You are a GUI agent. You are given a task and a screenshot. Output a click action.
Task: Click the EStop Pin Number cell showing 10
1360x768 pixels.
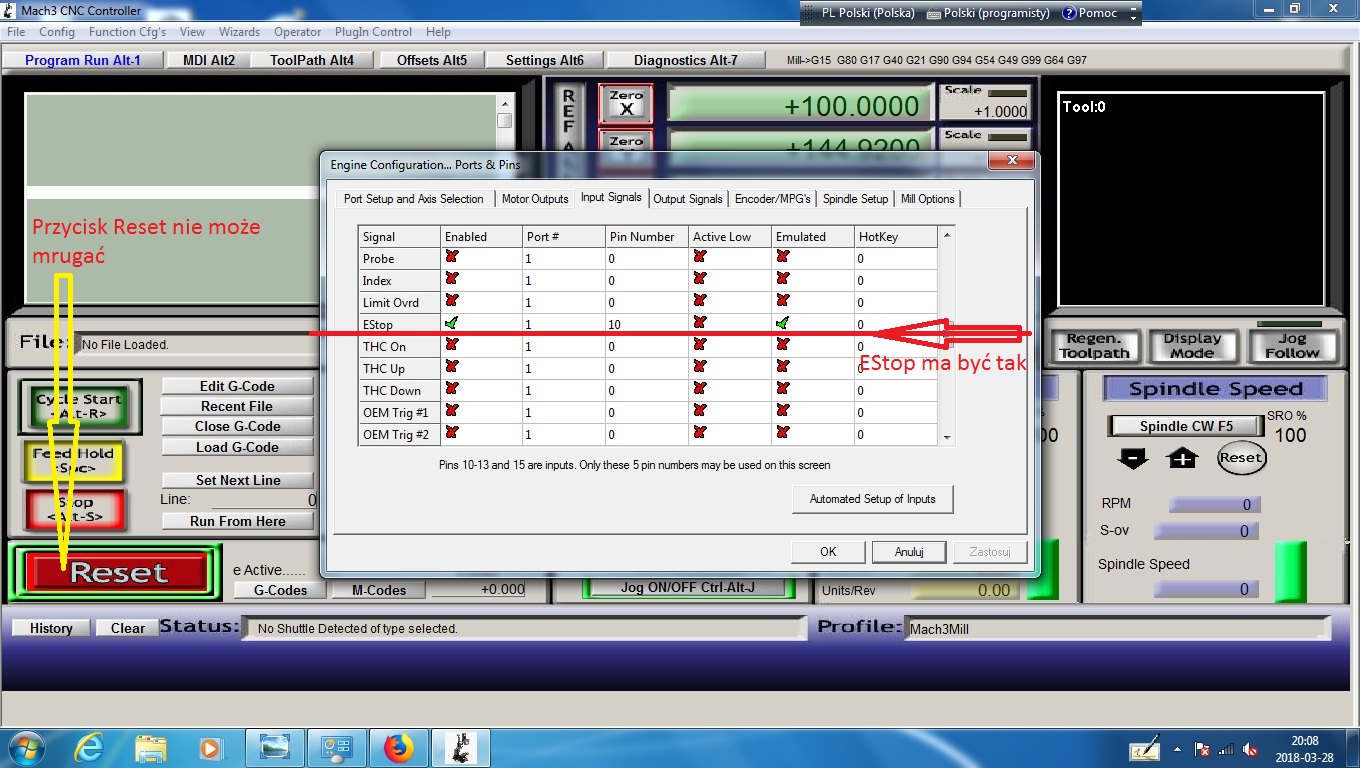point(647,324)
